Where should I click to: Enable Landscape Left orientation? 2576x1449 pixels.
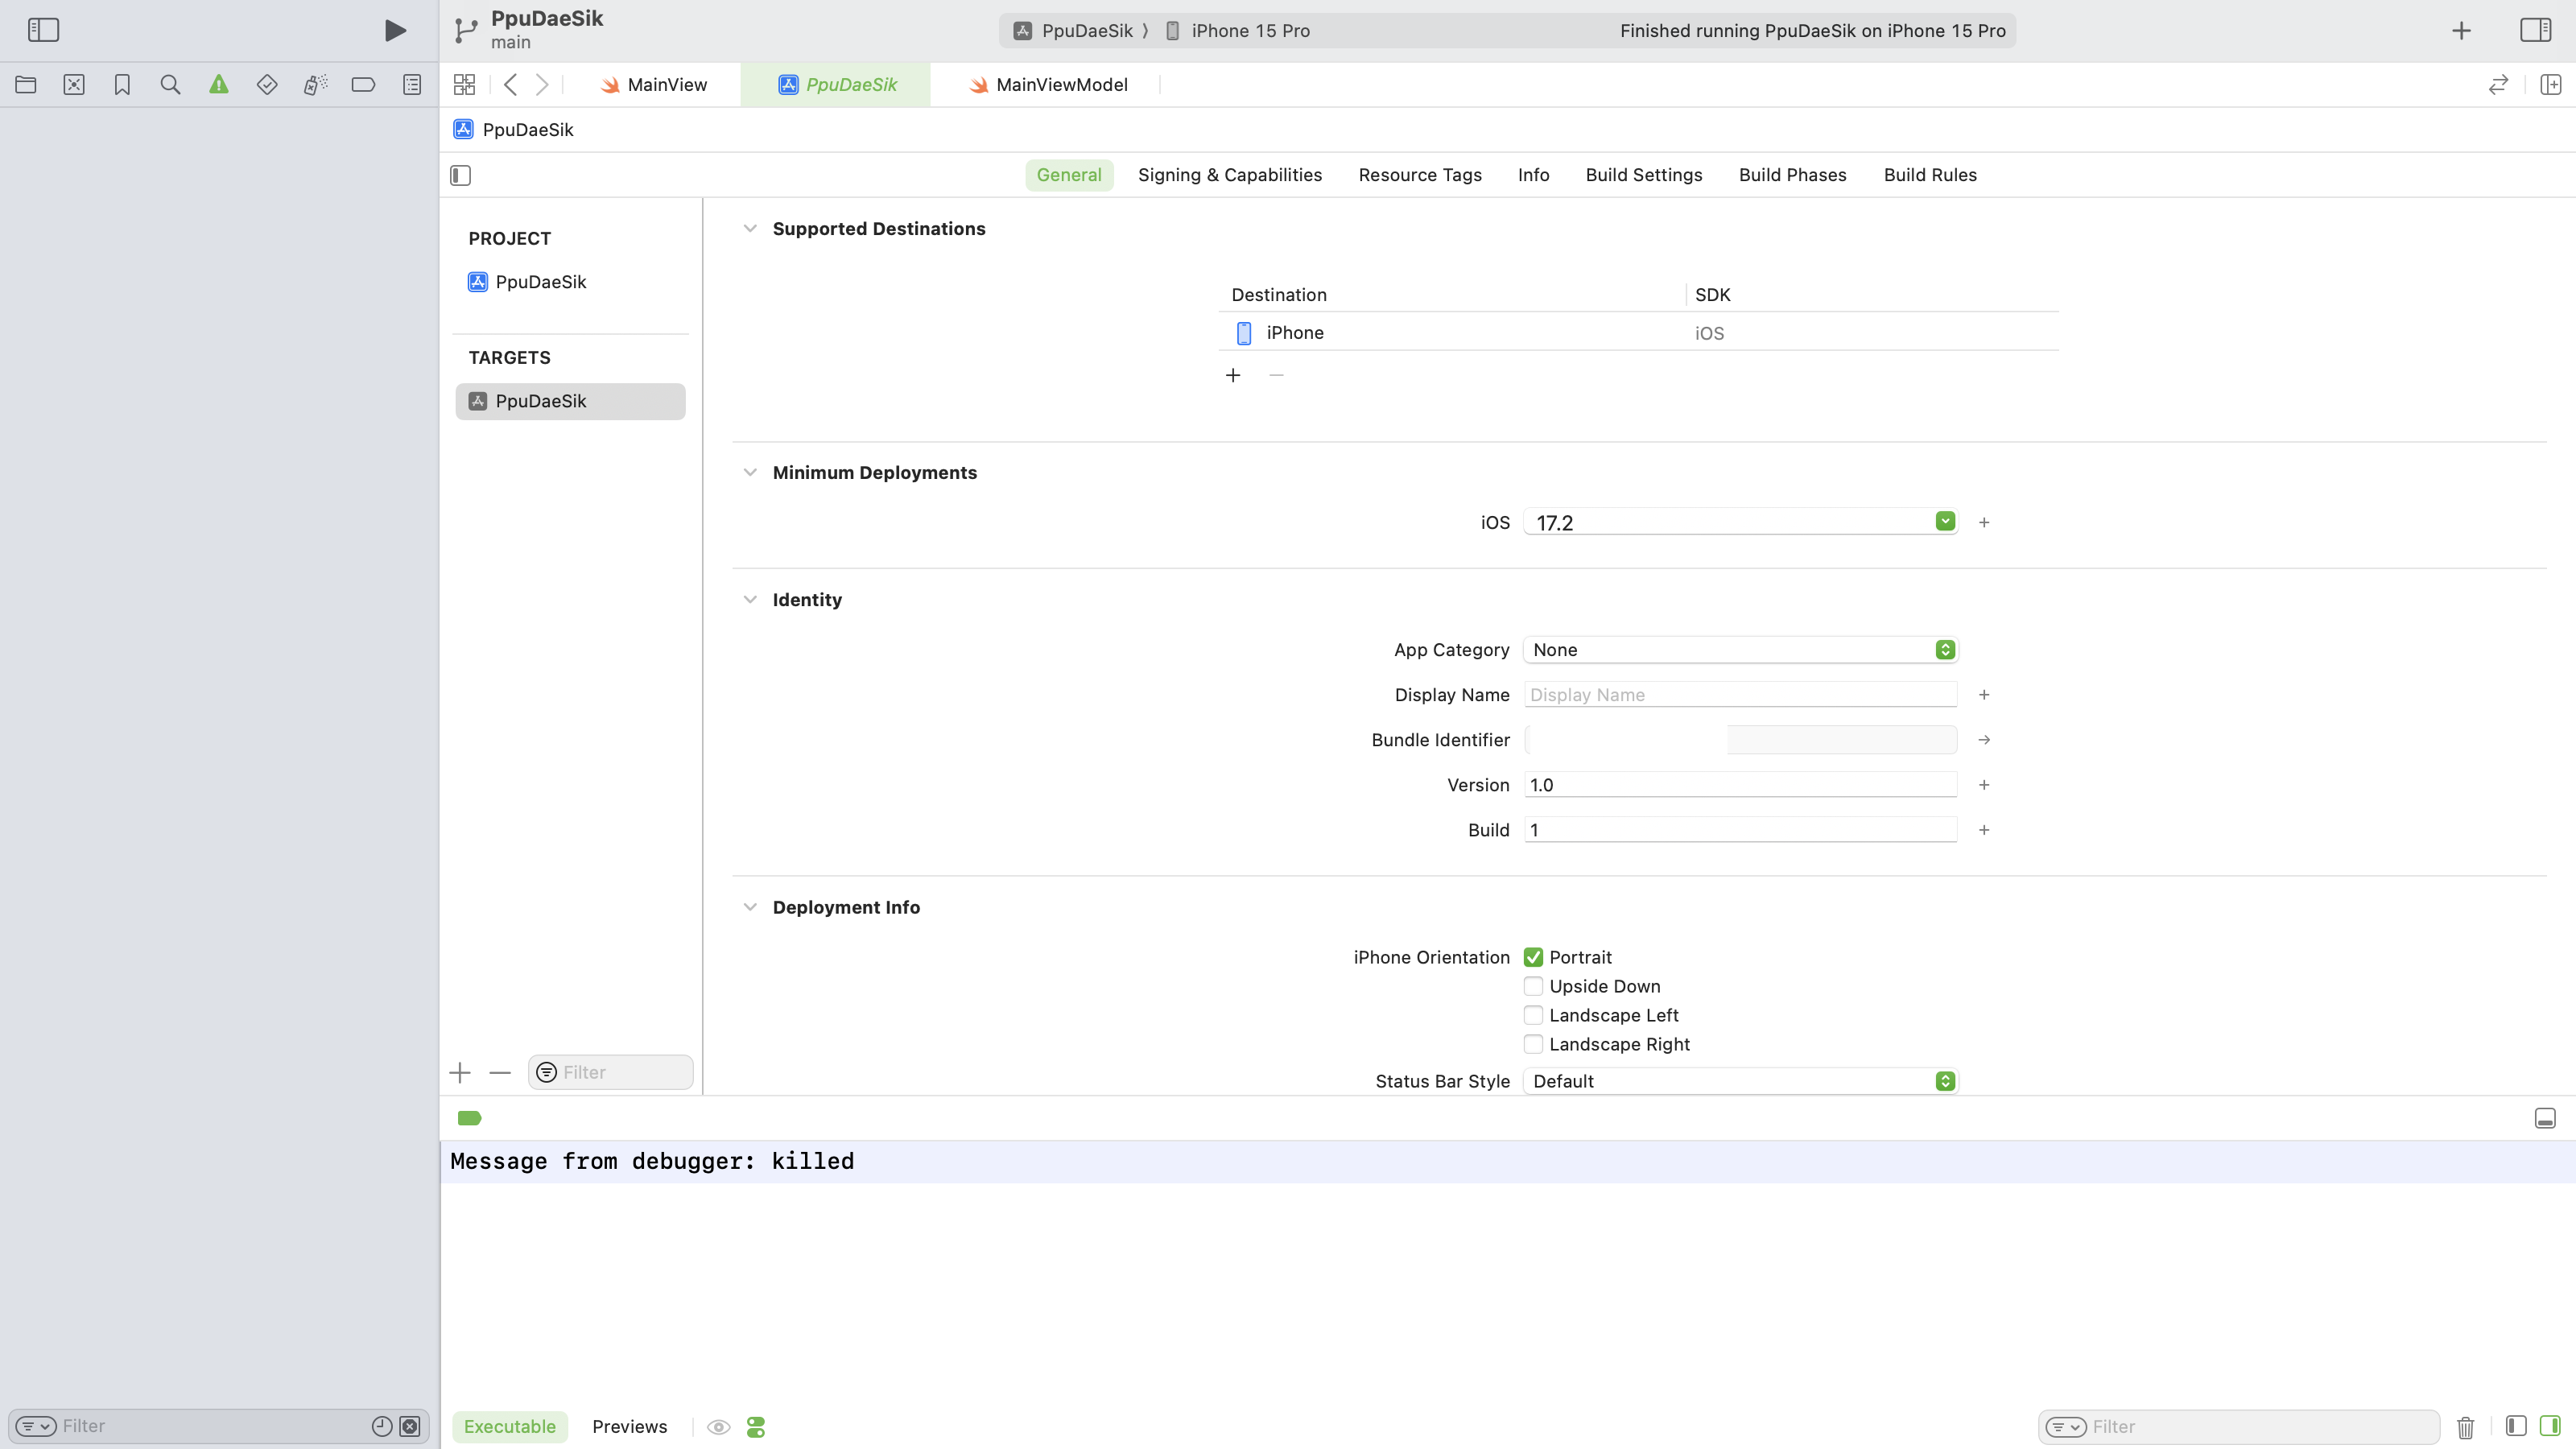tap(1533, 1016)
